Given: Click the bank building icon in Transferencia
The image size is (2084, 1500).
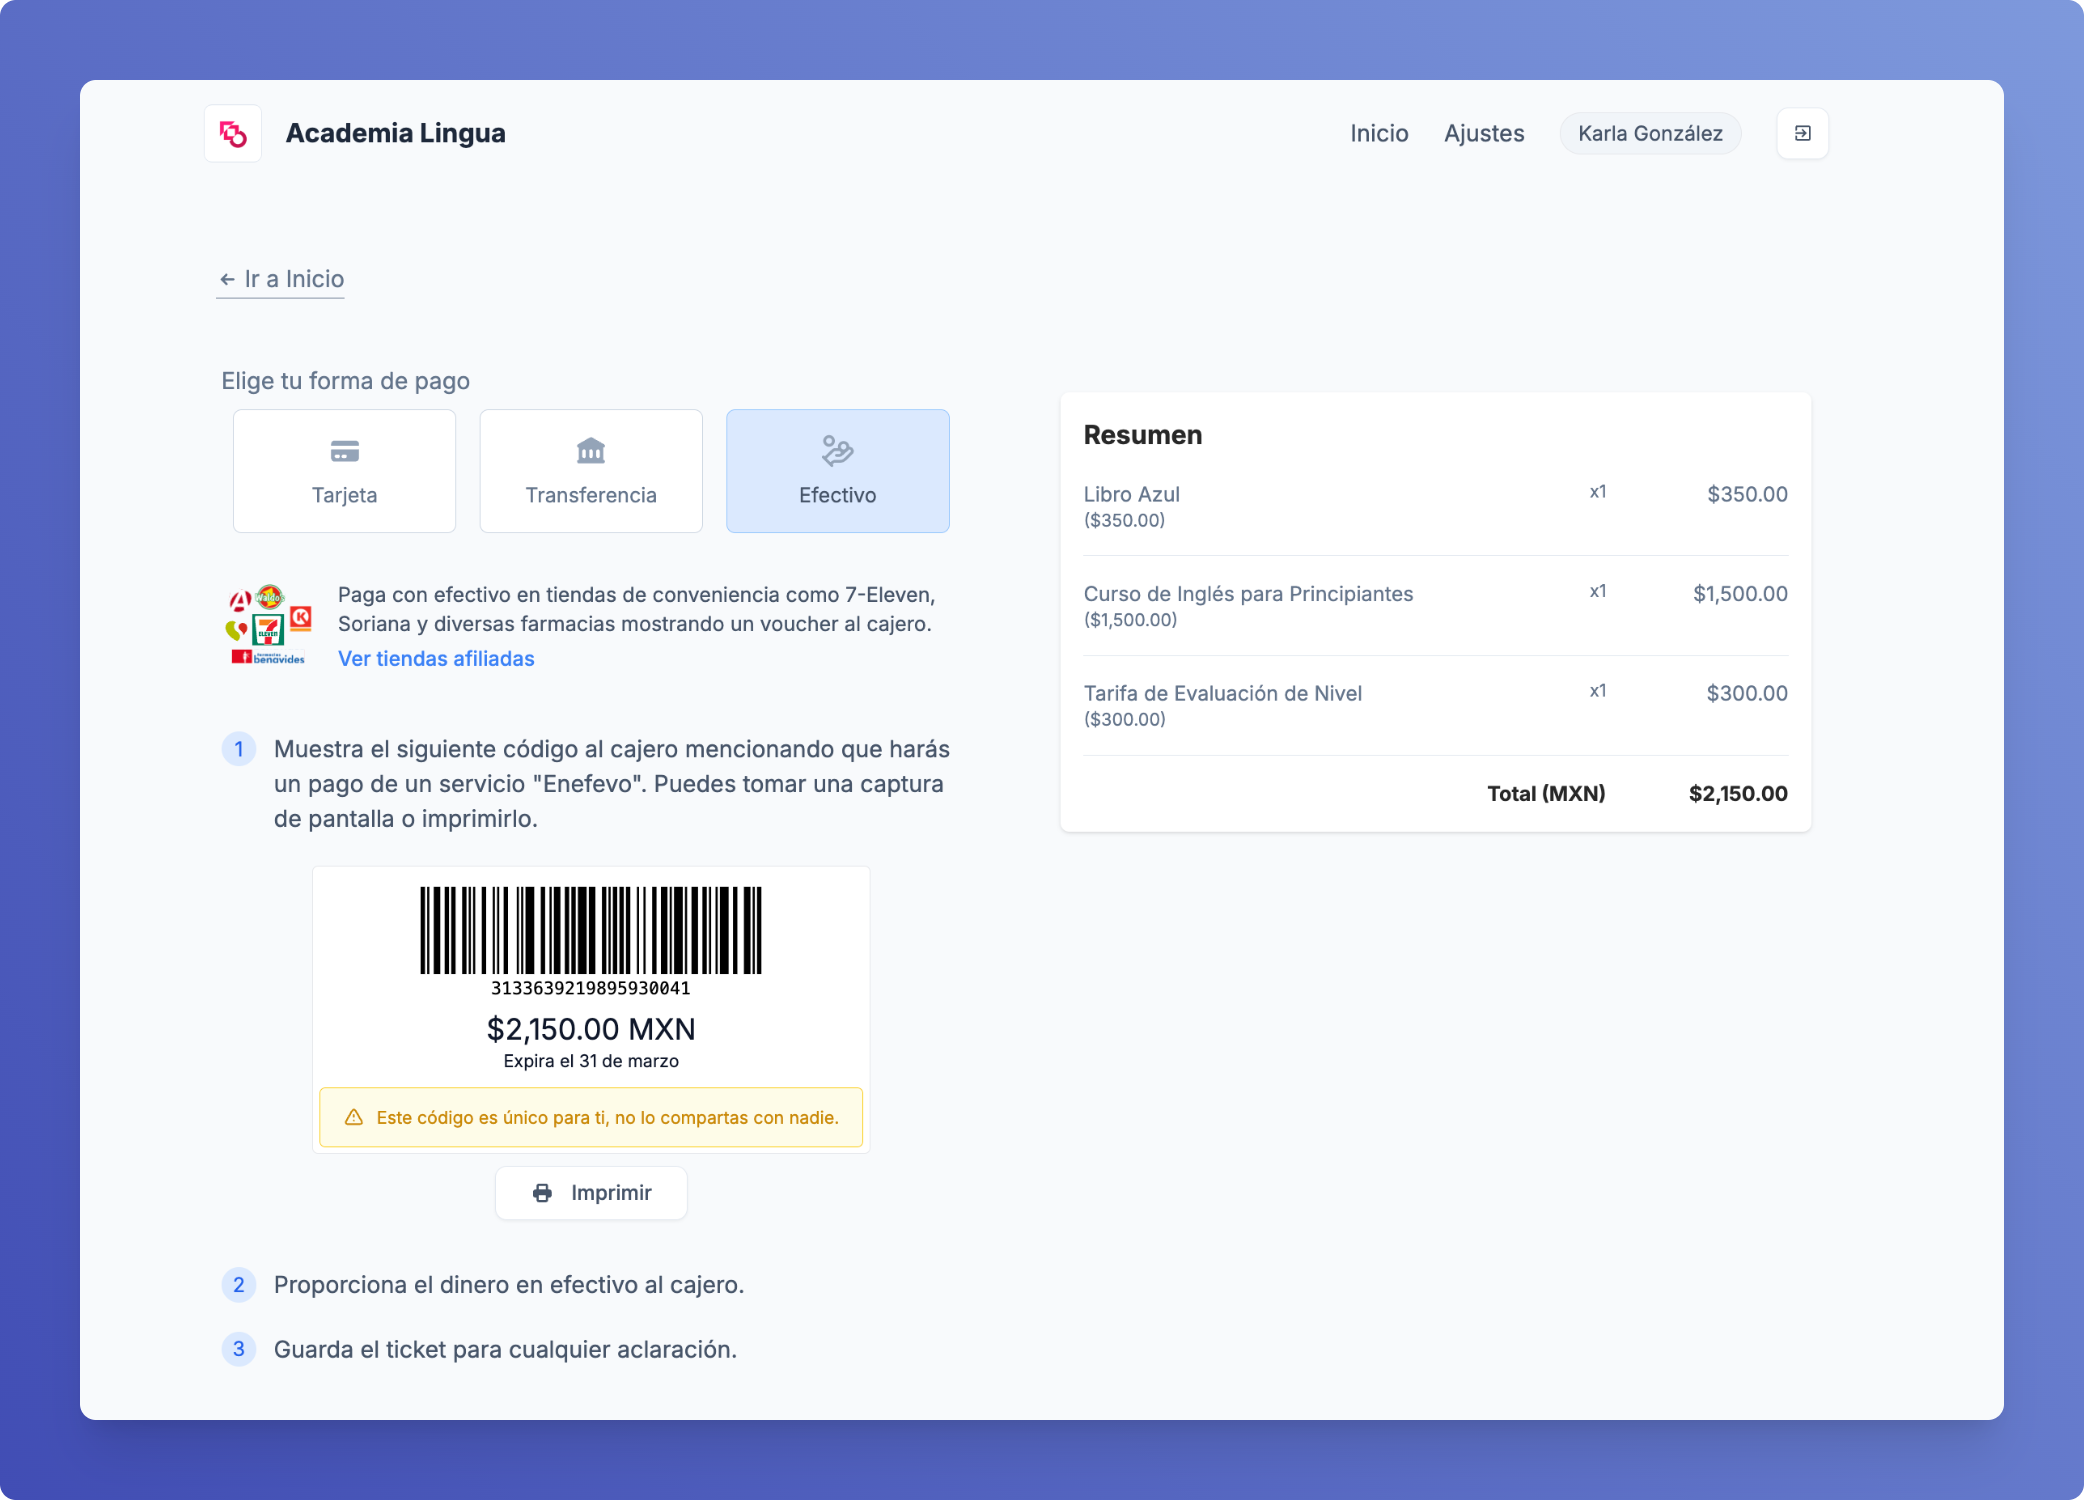Looking at the screenshot, I should click(591, 451).
